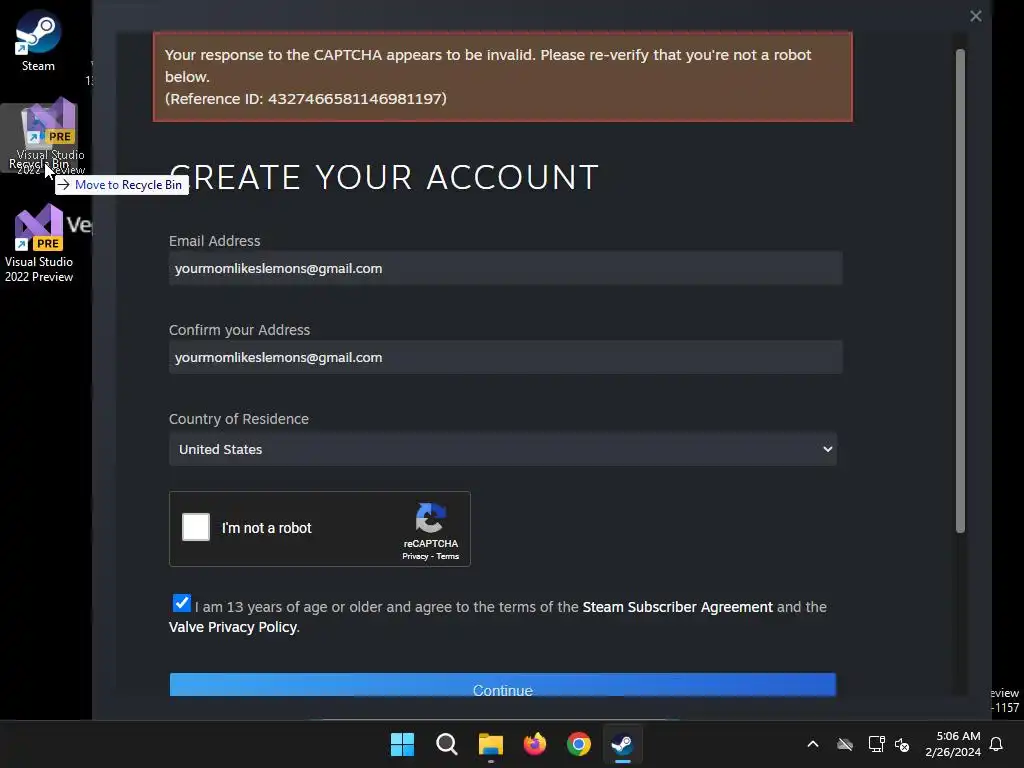Click the Email Address input field

[505, 268]
